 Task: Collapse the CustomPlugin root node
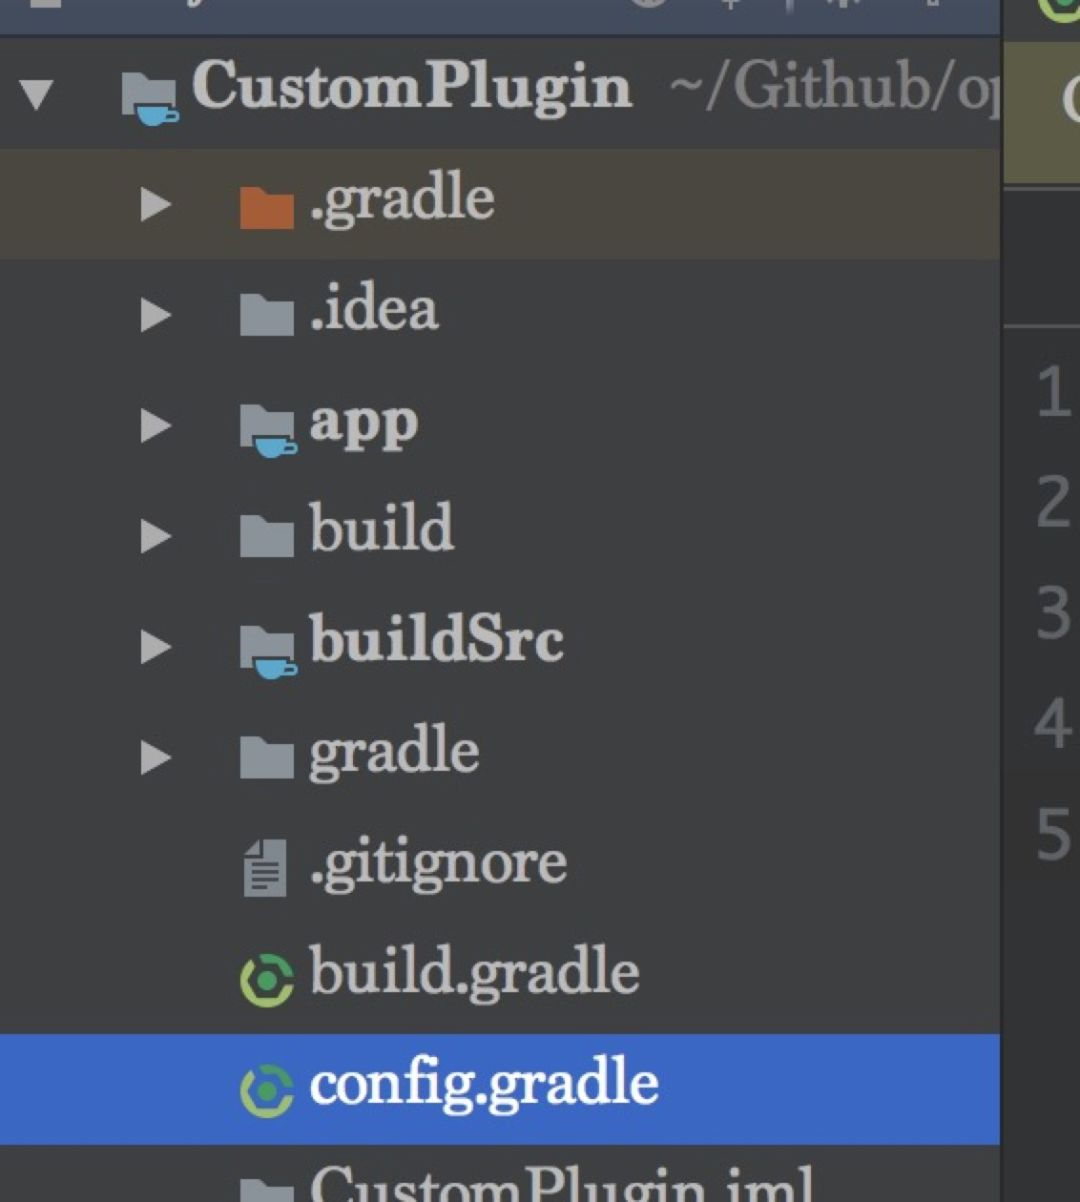click(37, 95)
